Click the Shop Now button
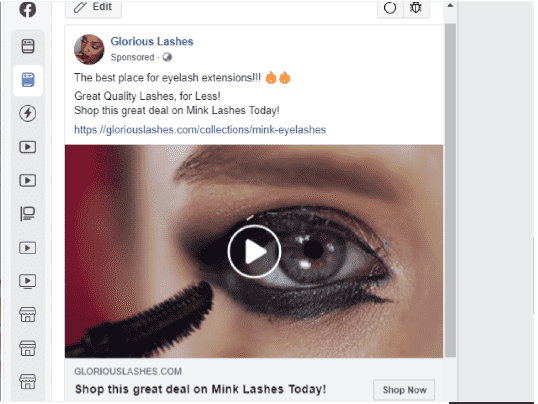 pyautogui.click(x=404, y=390)
